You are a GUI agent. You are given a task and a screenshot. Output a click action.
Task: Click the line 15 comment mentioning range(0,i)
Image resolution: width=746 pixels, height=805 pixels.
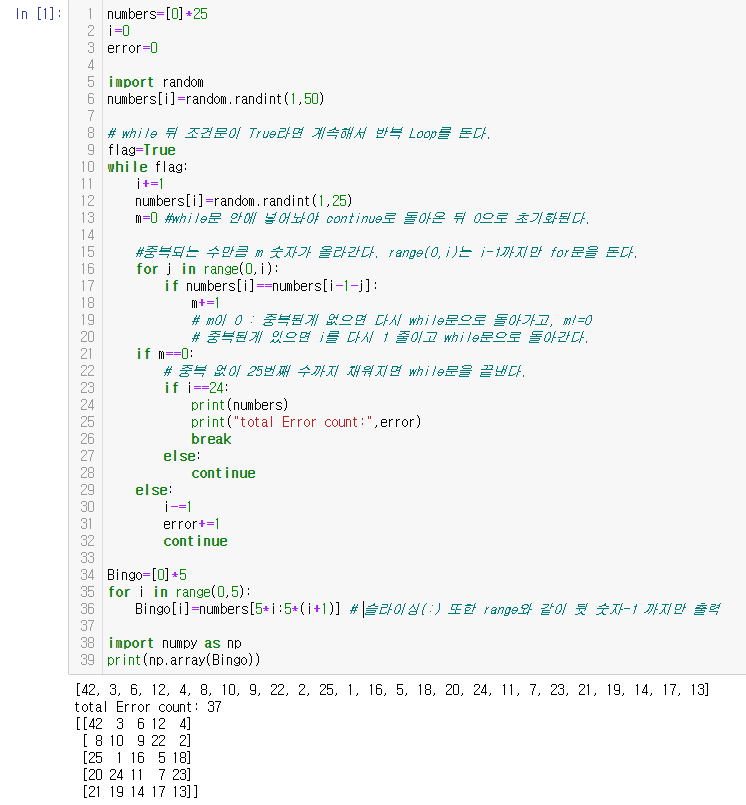click(386, 252)
